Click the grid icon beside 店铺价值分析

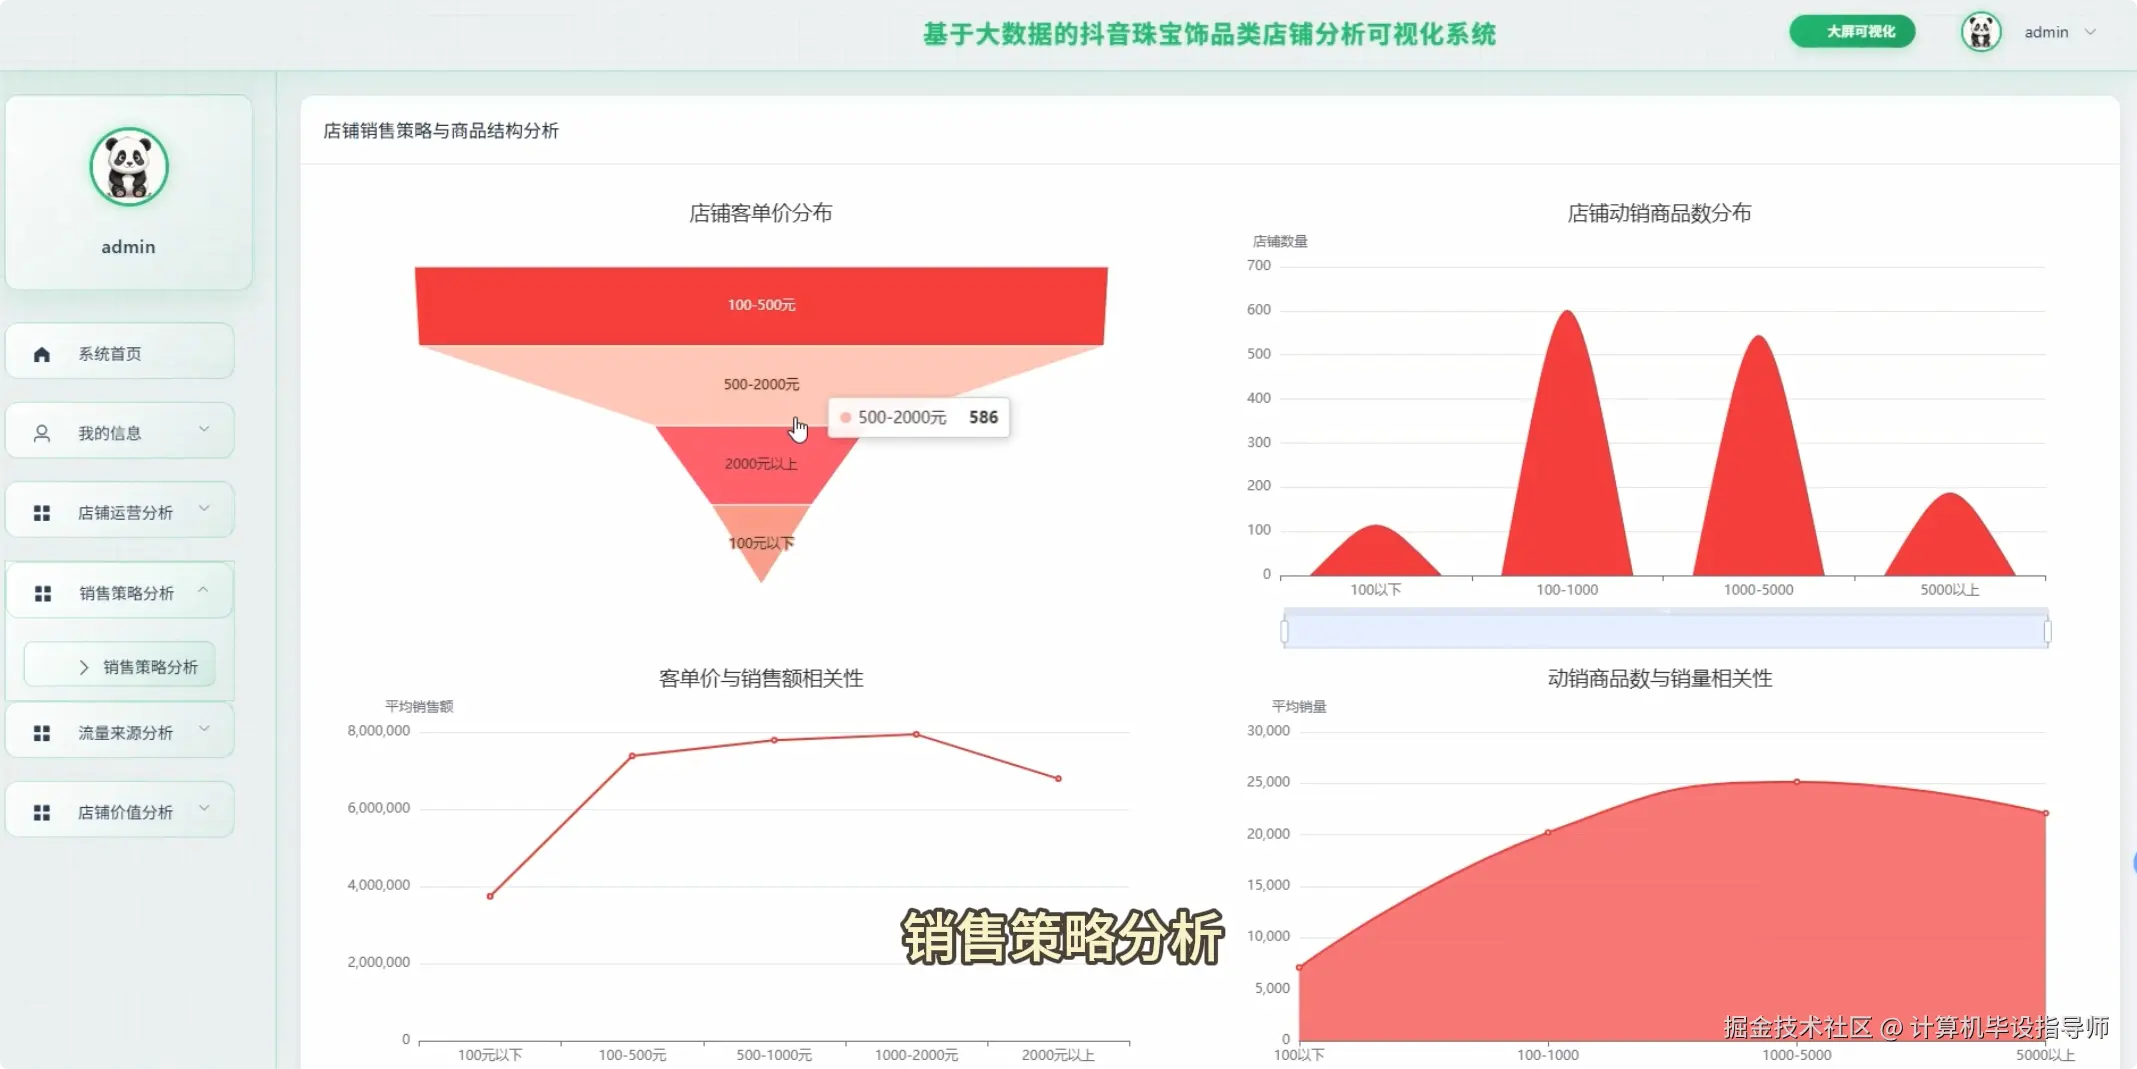pyautogui.click(x=42, y=813)
